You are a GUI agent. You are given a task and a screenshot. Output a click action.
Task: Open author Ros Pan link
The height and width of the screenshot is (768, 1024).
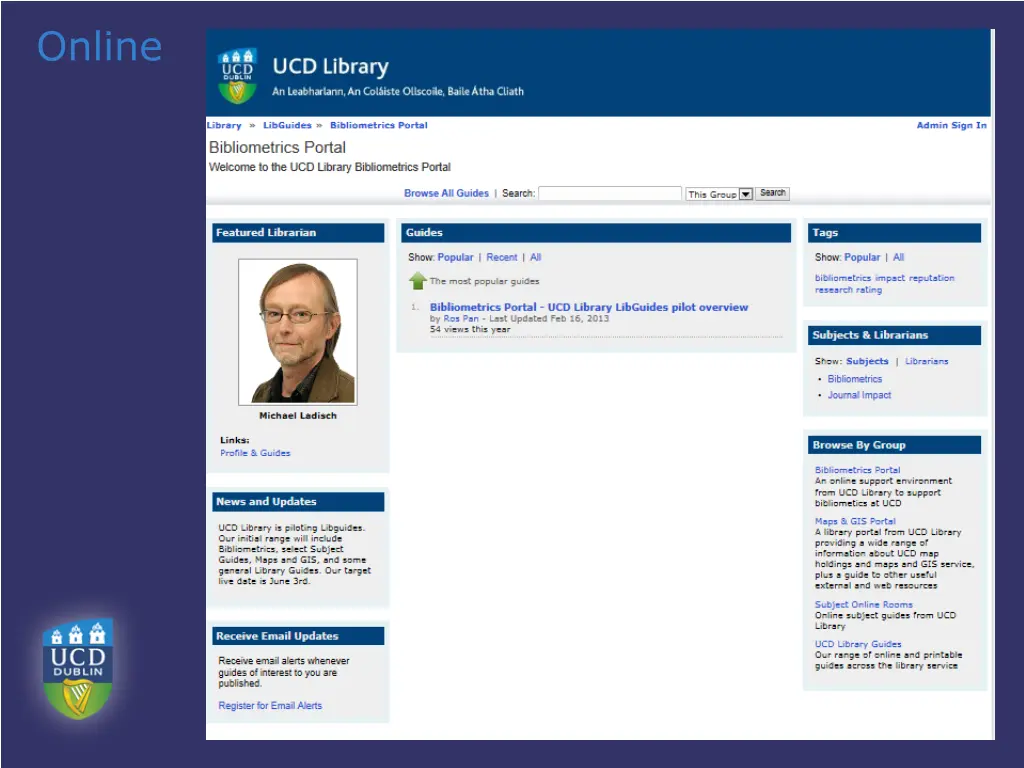coord(461,319)
